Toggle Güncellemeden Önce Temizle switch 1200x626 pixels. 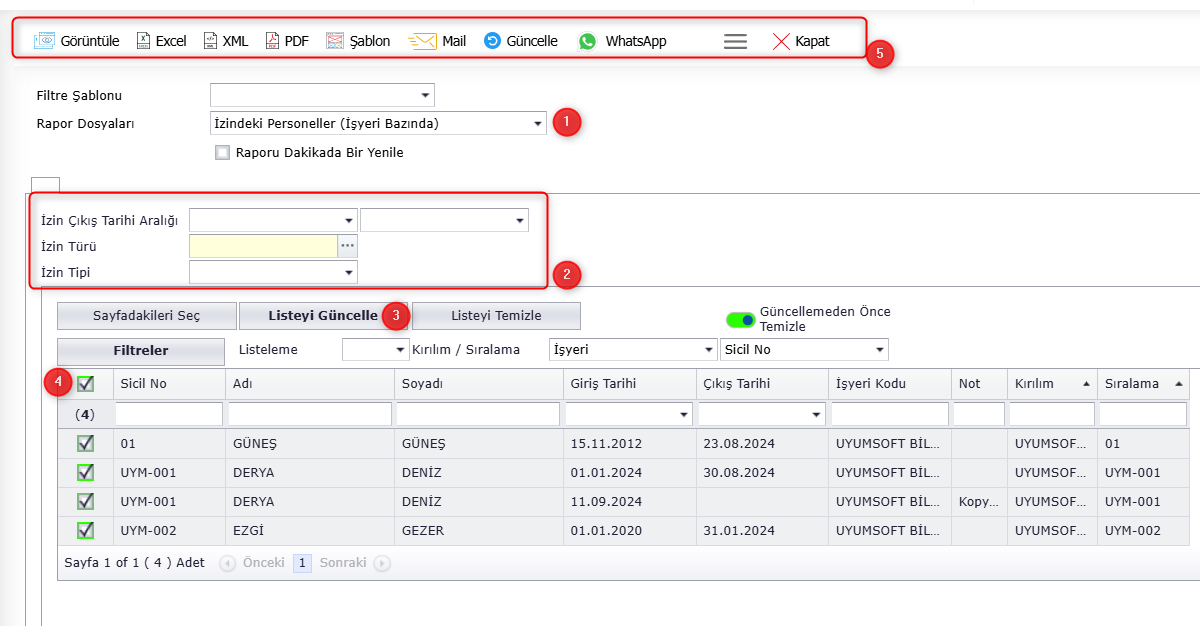coord(741,319)
